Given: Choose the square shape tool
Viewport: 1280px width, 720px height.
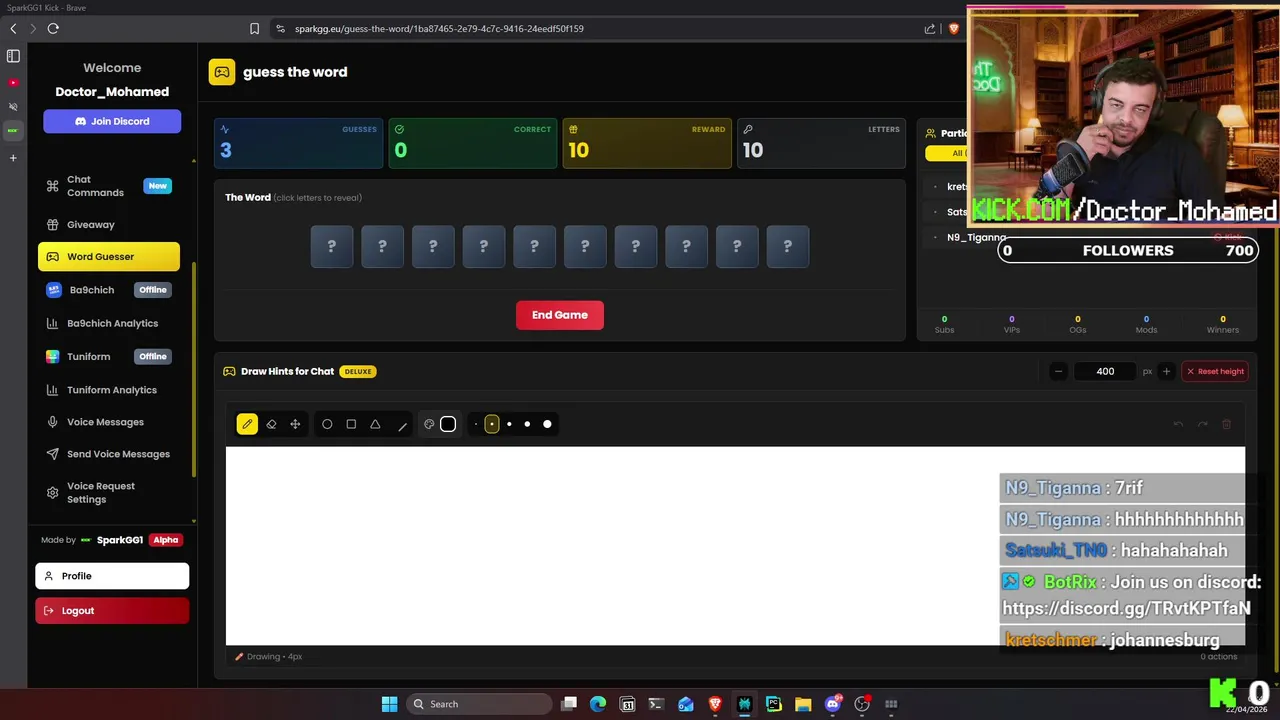Looking at the screenshot, I should tap(351, 424).
